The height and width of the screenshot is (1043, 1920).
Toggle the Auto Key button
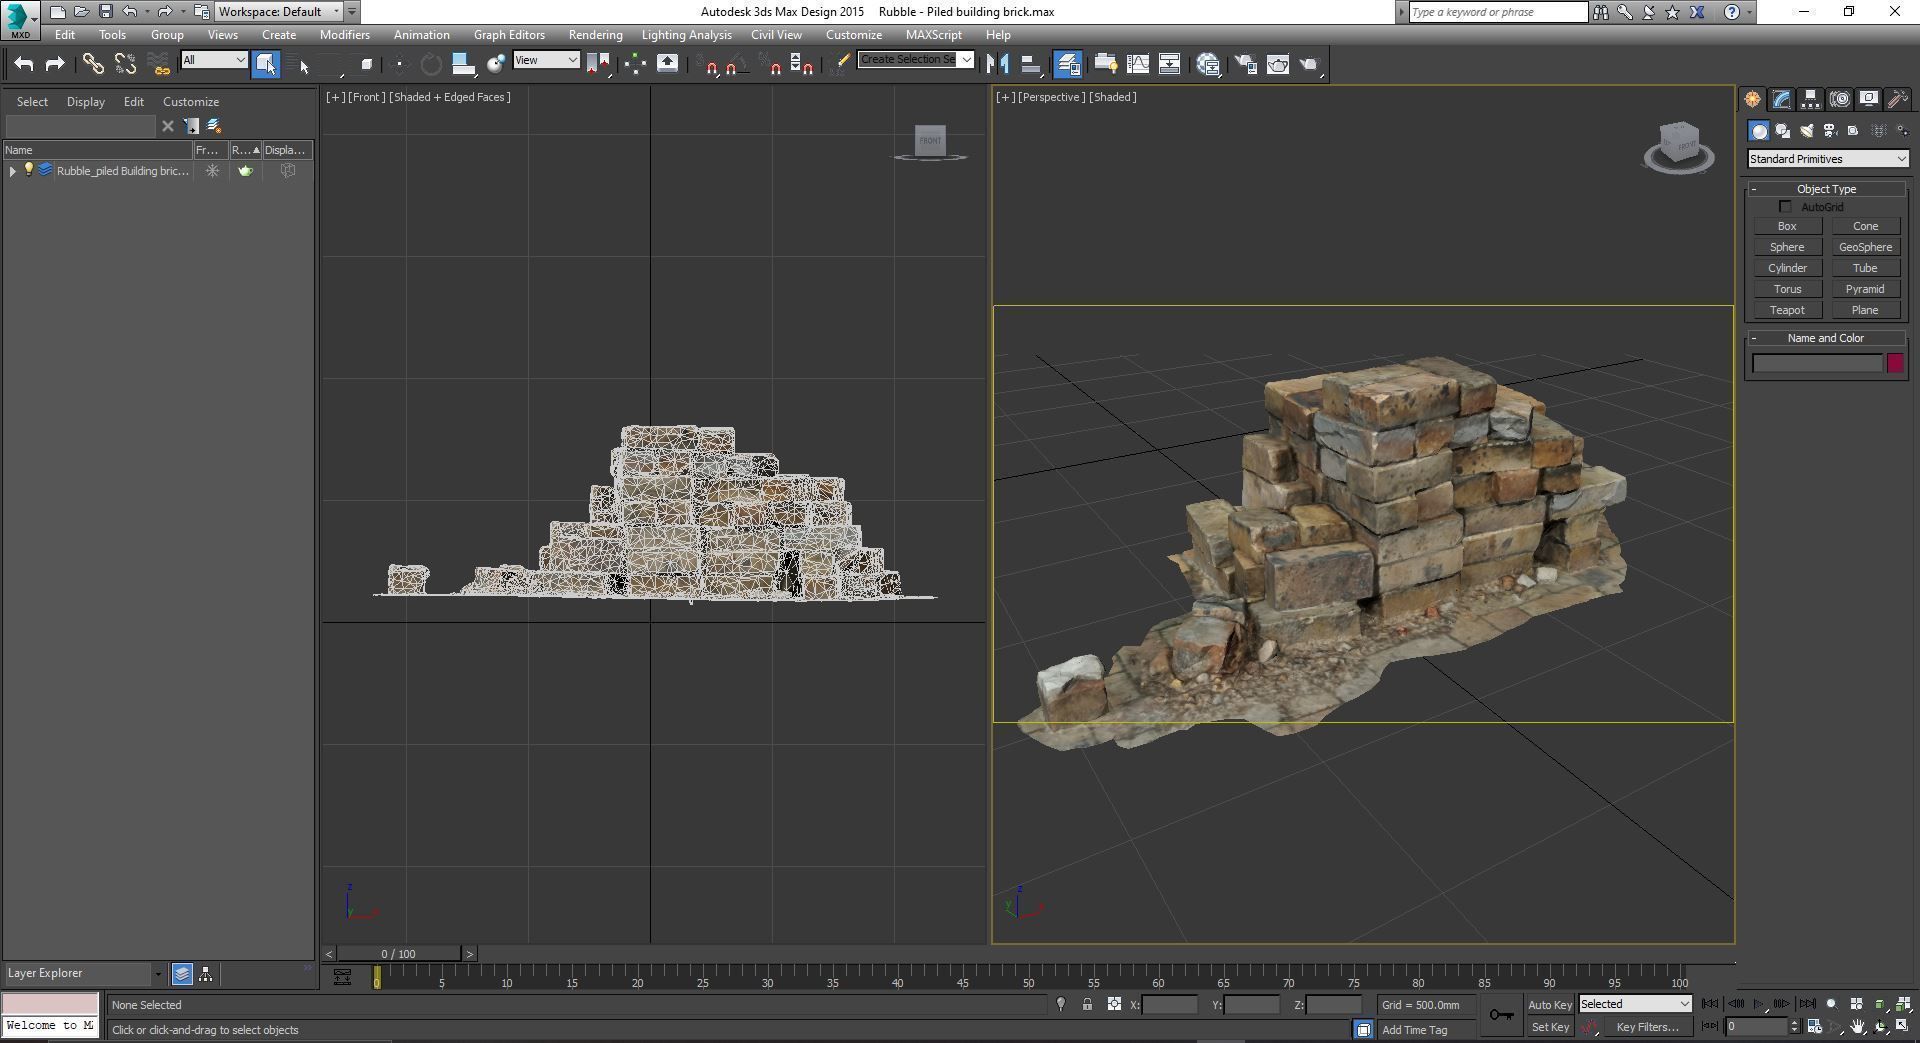tap(1550, 1005)
